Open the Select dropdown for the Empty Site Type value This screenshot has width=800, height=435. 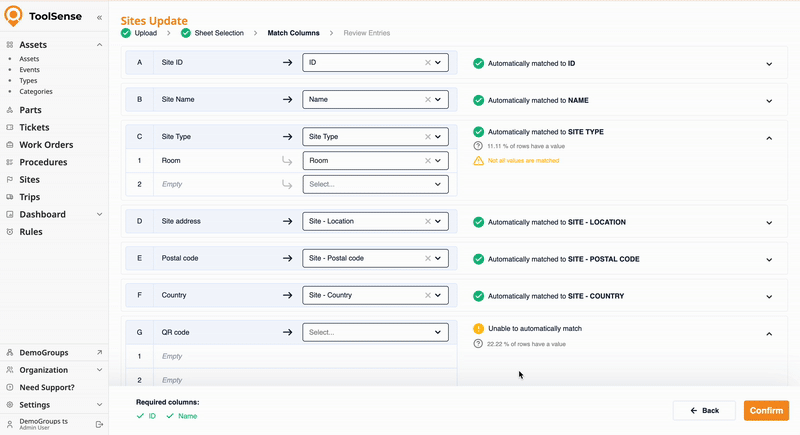pos(375,184)
